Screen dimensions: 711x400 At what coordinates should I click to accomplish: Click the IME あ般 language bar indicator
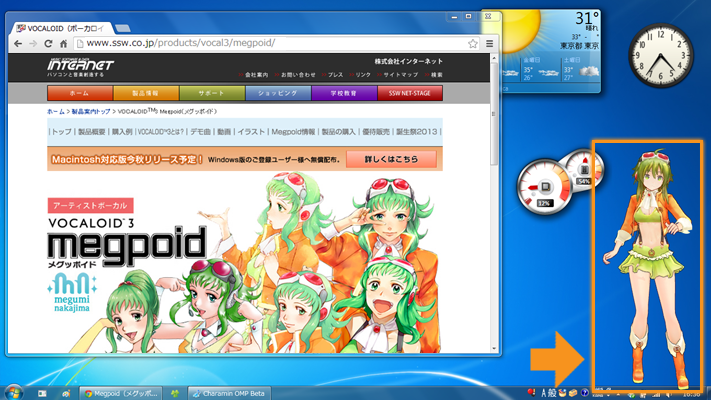pos(548,393)
